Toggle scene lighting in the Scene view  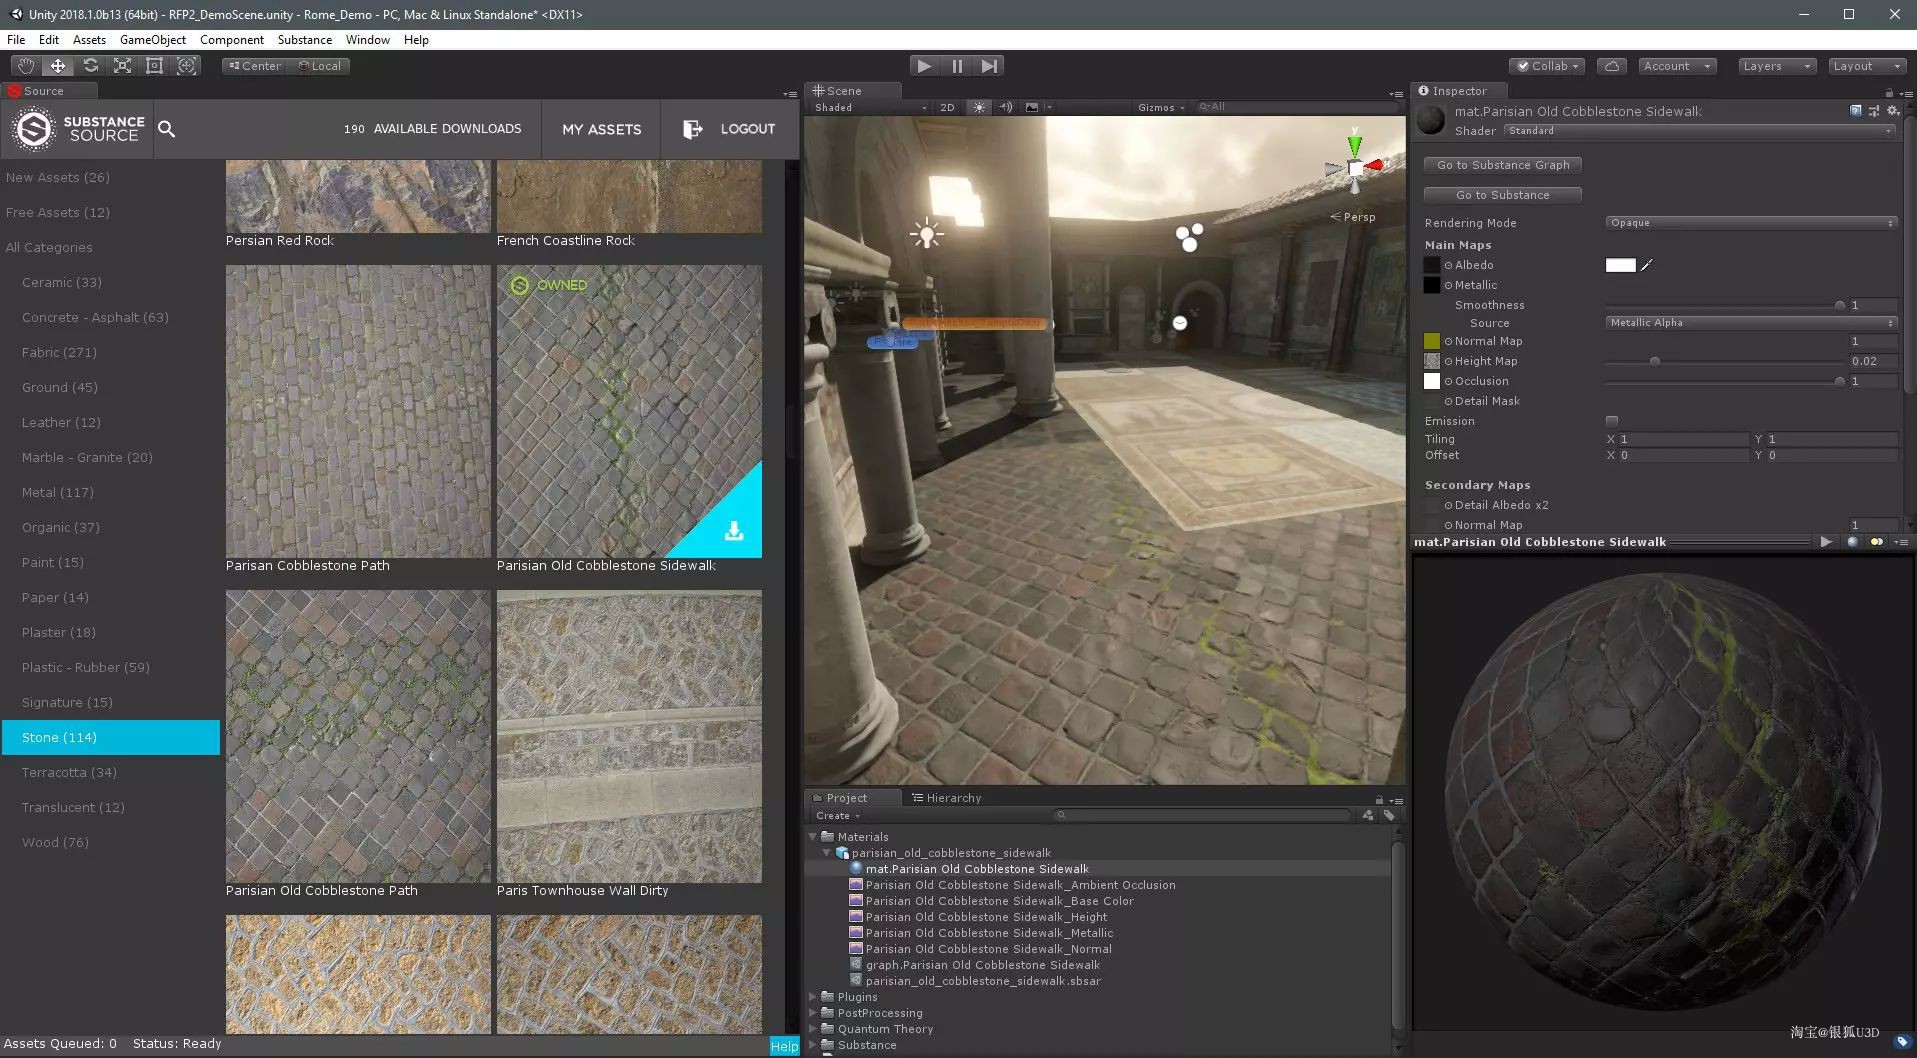[x=979, y=107]
